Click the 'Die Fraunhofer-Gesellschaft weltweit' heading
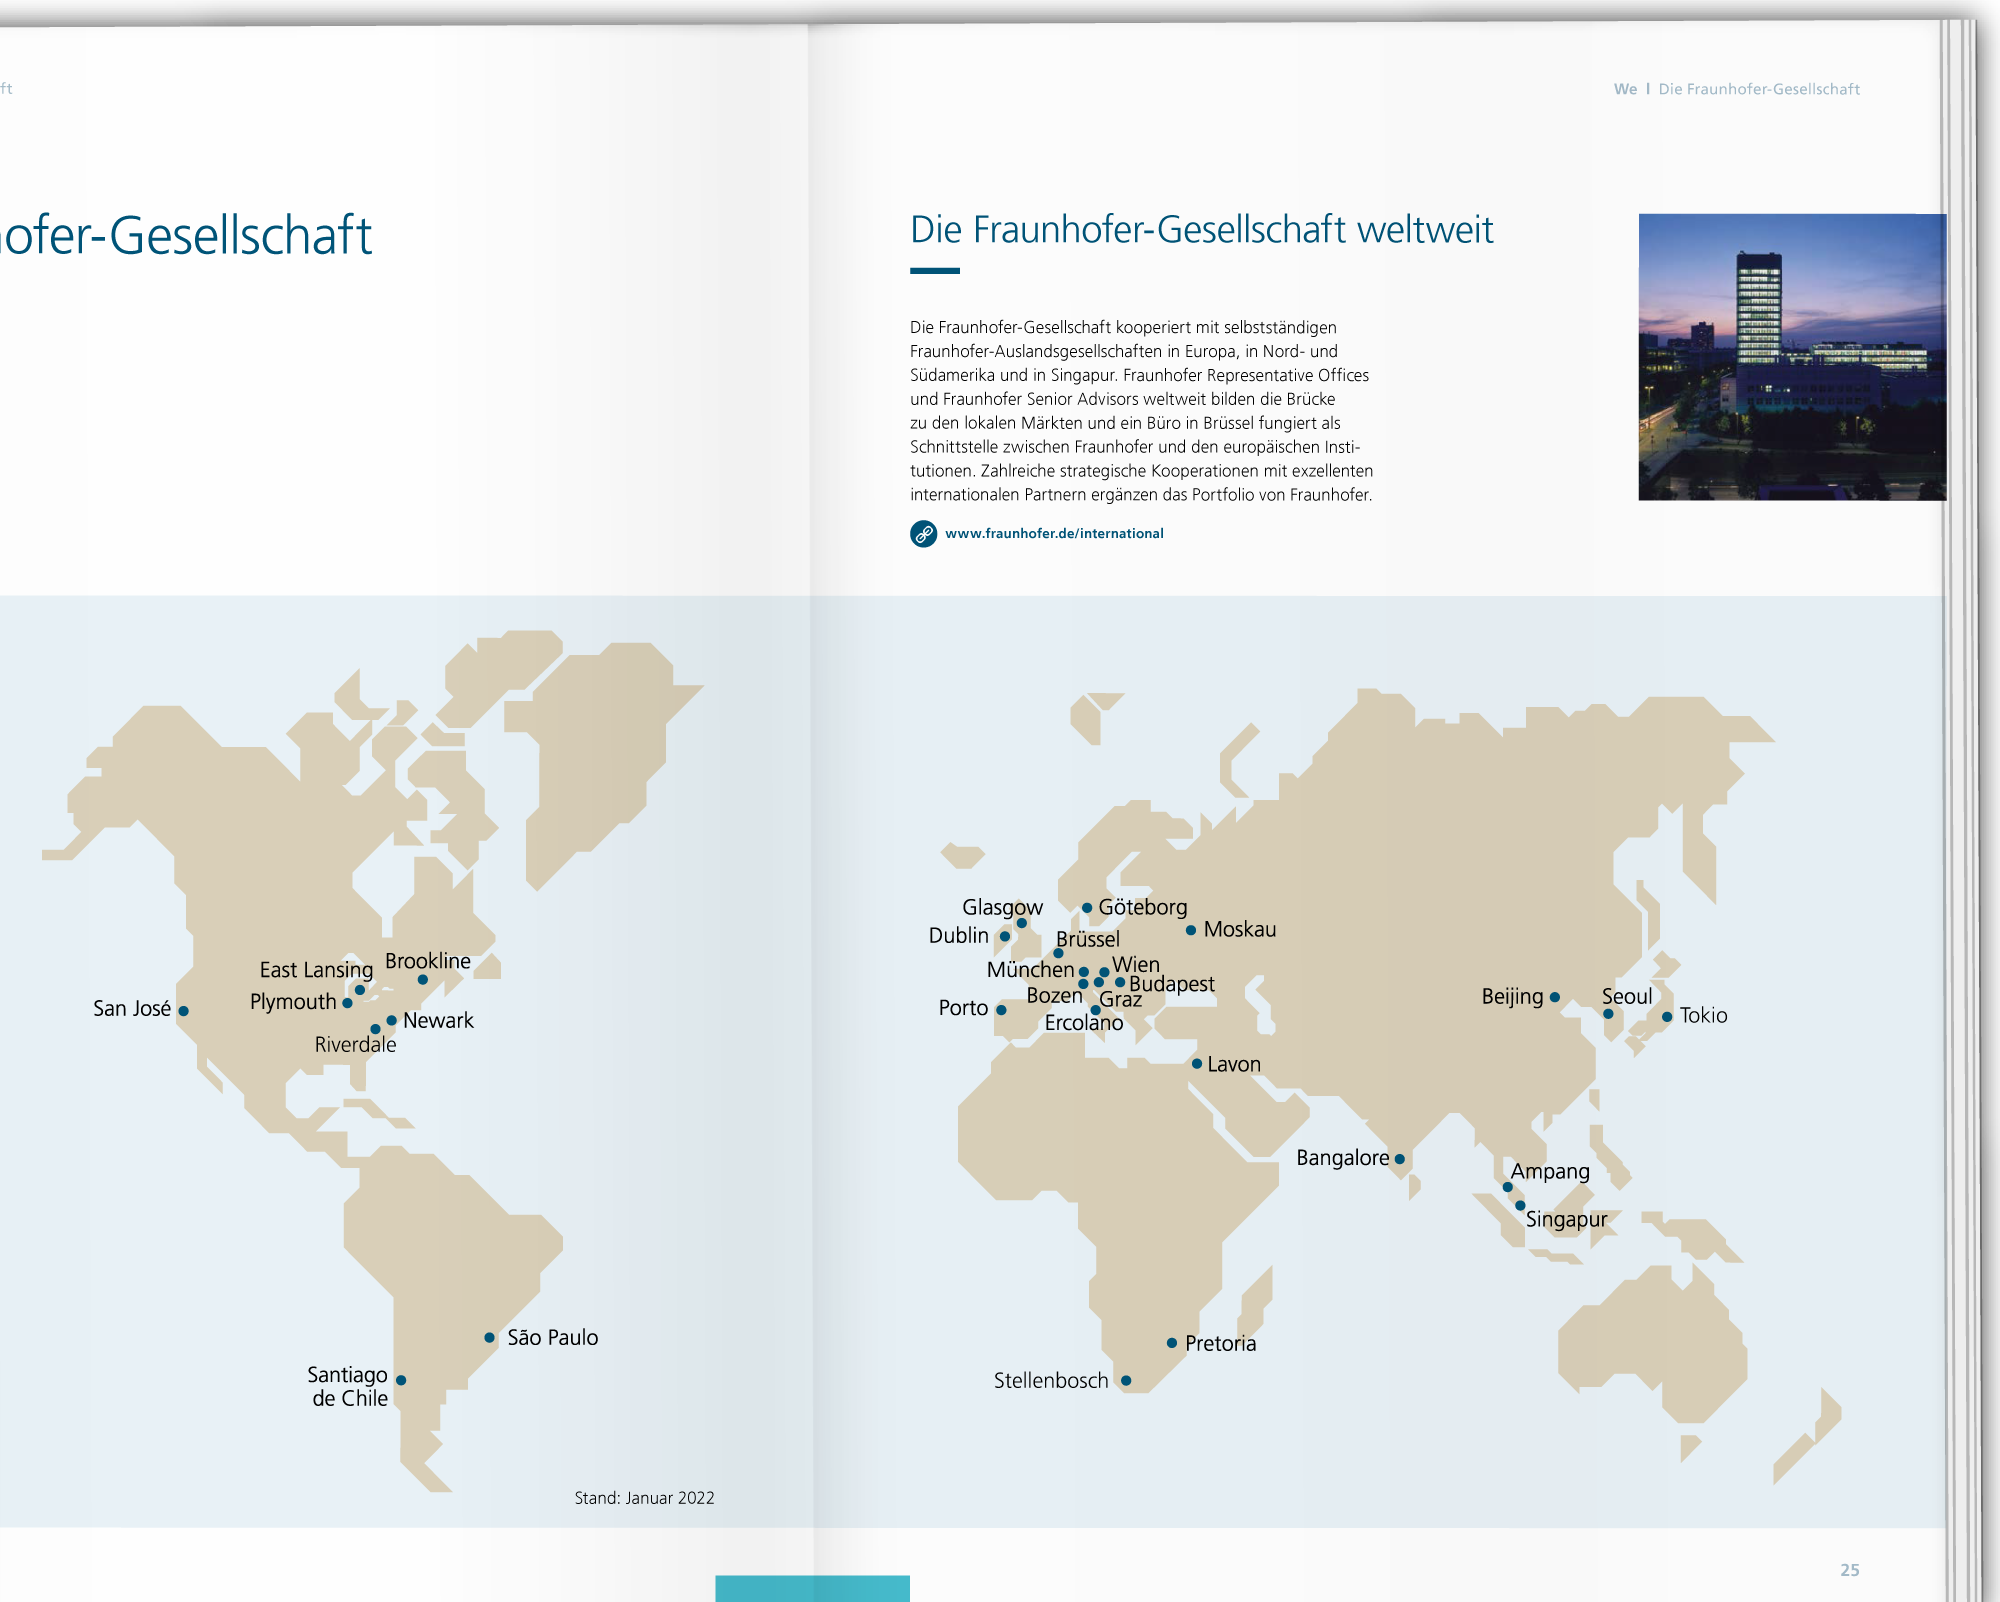Screen dimensions: 2000x1602 coord(1201,230)
